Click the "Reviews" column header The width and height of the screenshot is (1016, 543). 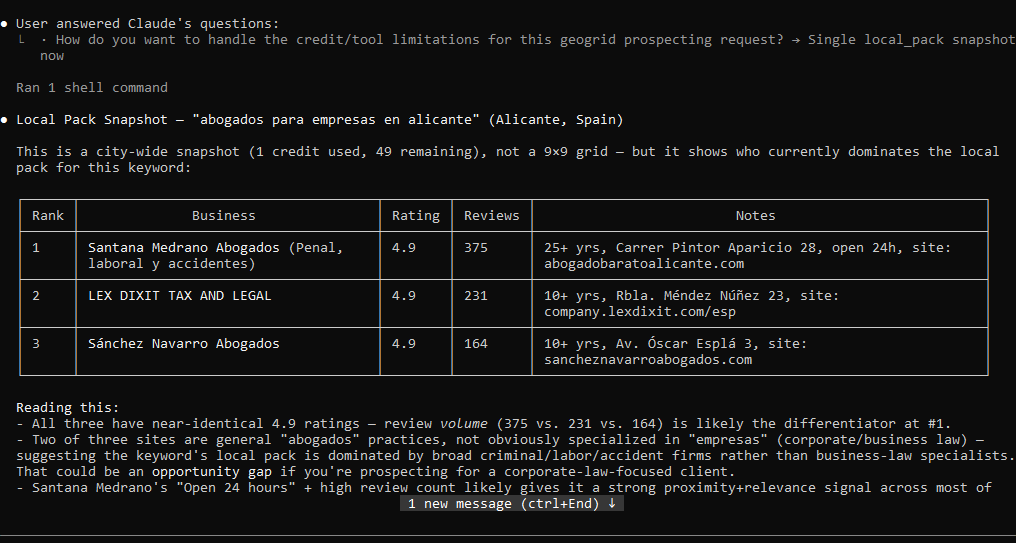point(492,216)
